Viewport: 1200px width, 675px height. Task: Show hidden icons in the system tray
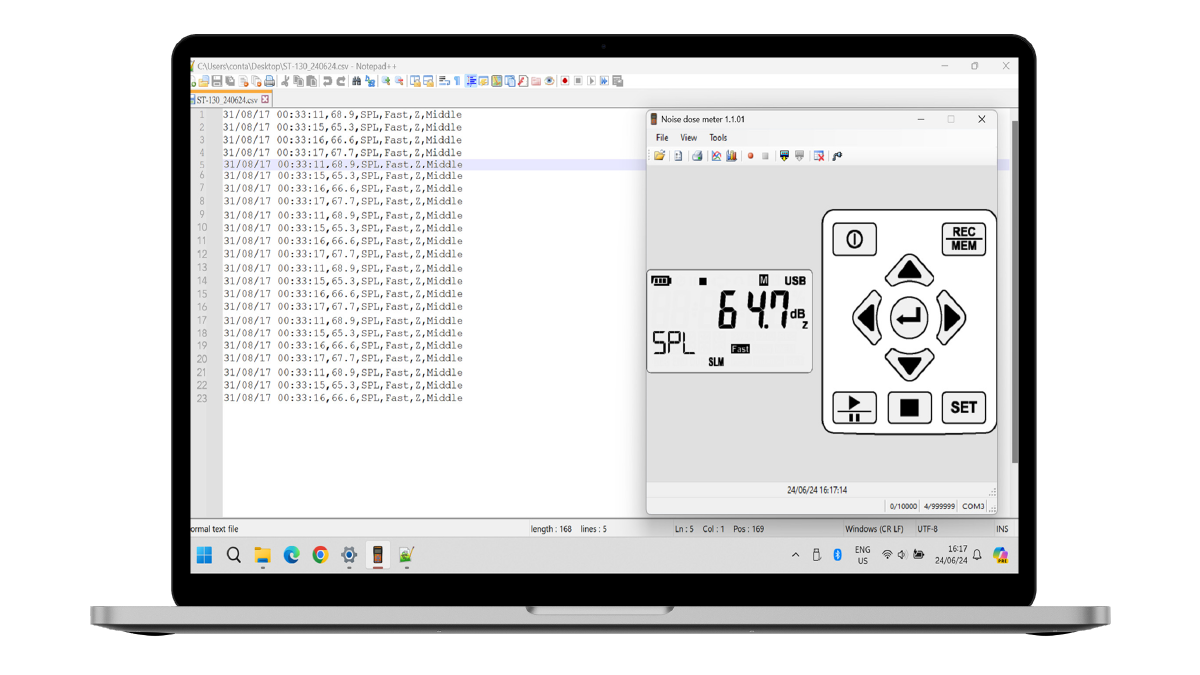pyautogui.click(x=796, y=555)
